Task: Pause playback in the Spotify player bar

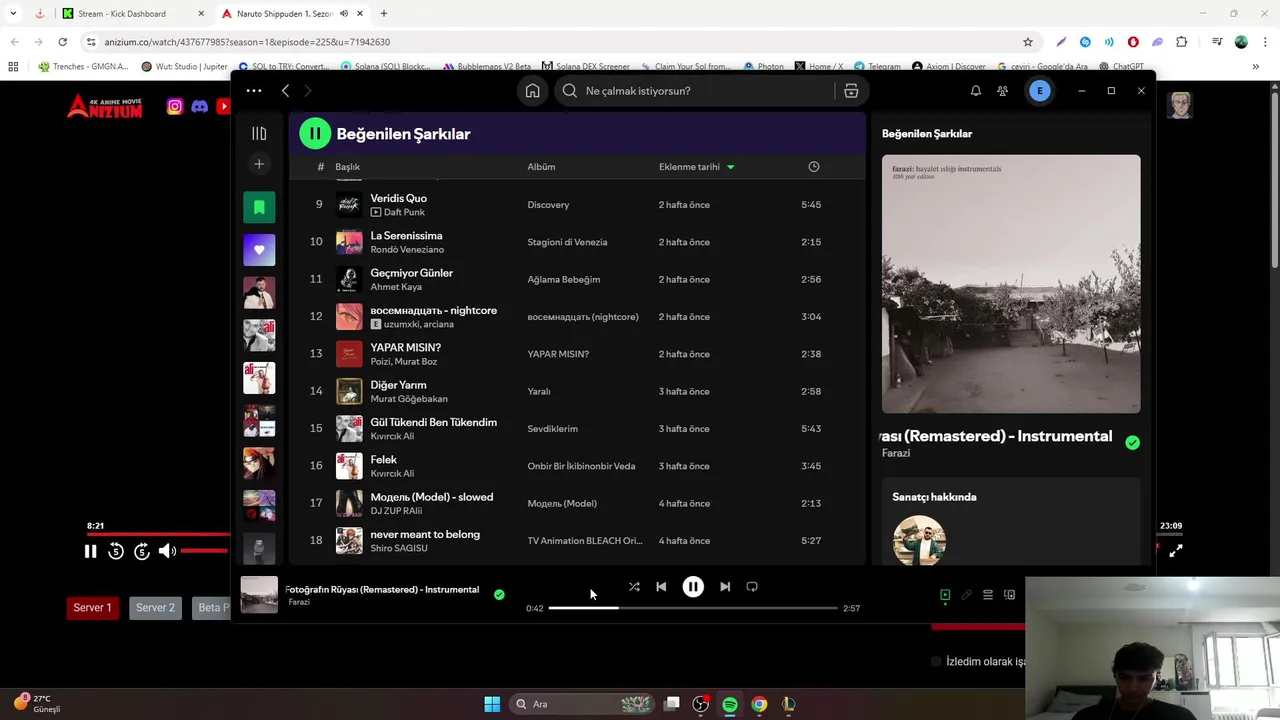Action: pos(693,587)
